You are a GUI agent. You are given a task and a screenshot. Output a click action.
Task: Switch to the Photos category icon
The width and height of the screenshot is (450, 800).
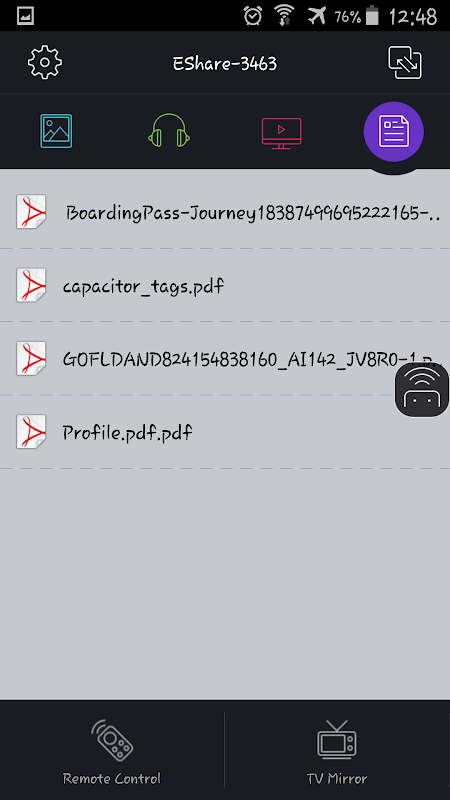point(56,131)
